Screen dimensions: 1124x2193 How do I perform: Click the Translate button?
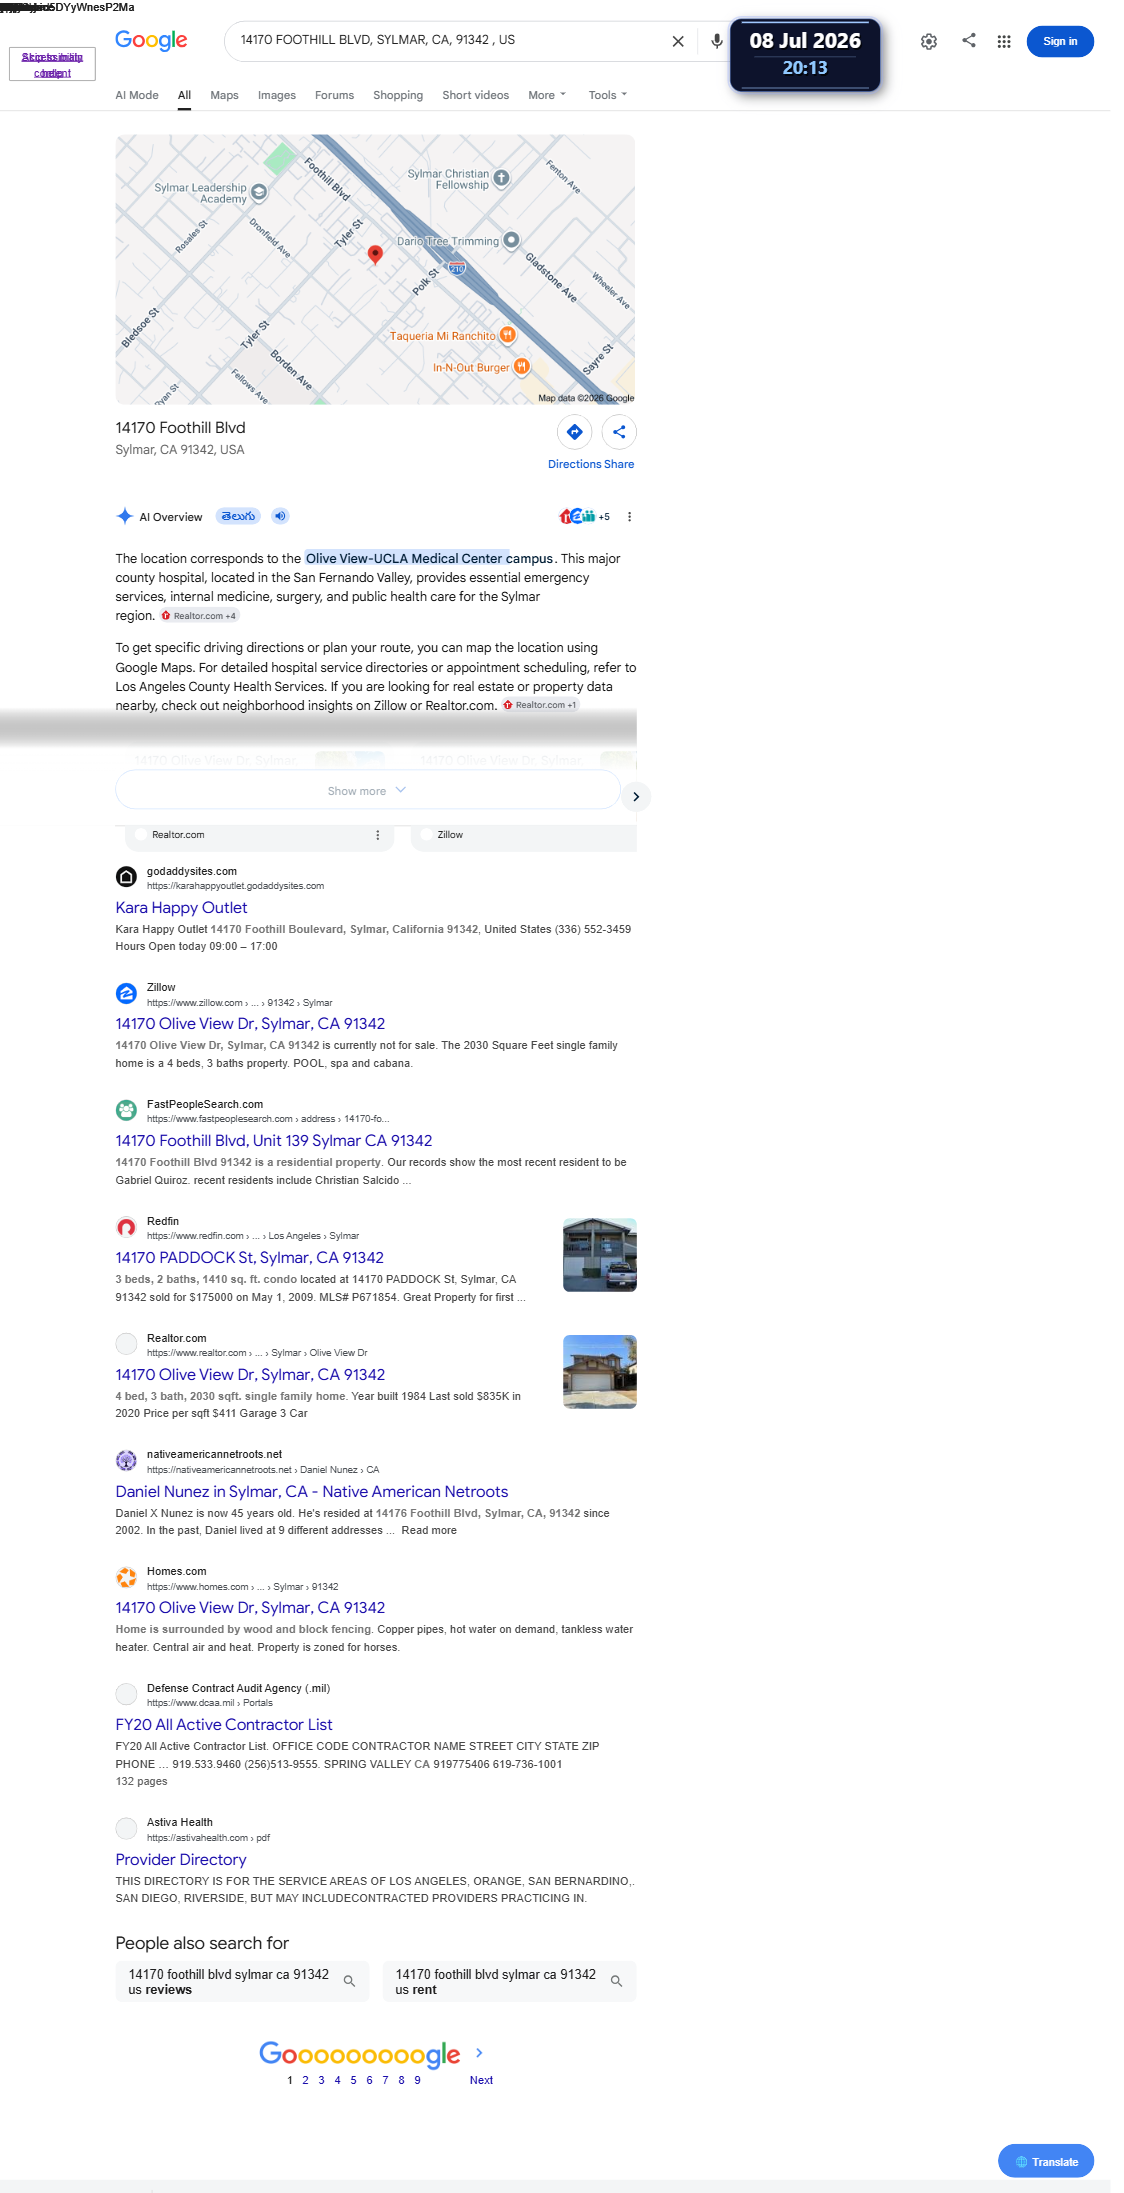1046,2161
